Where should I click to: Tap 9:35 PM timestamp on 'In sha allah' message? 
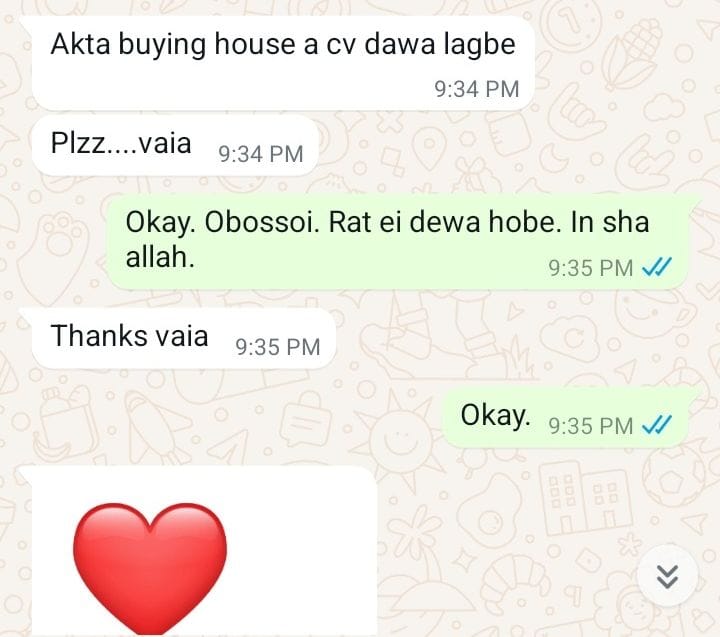[x=591, y=268]
